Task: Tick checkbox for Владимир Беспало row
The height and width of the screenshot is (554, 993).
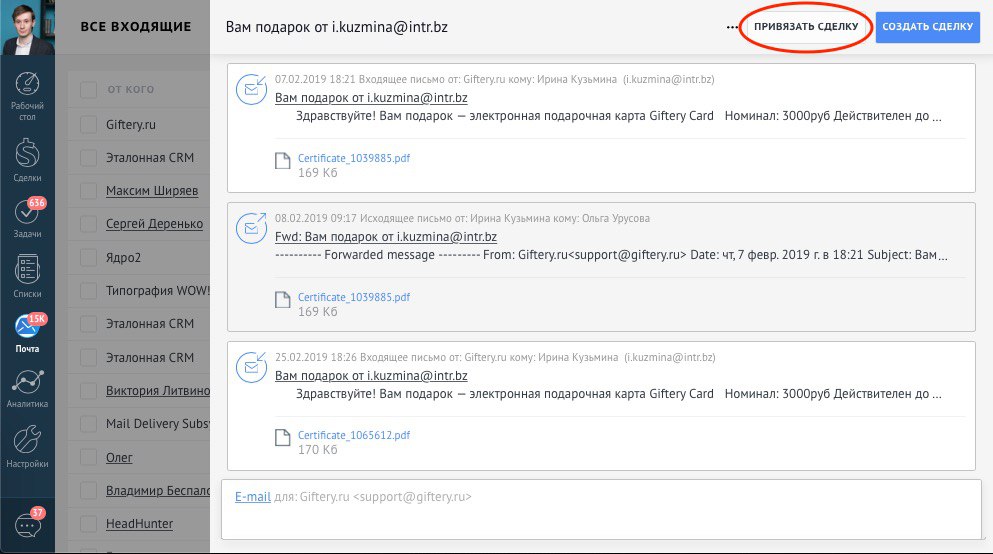Action: (89, 490)
